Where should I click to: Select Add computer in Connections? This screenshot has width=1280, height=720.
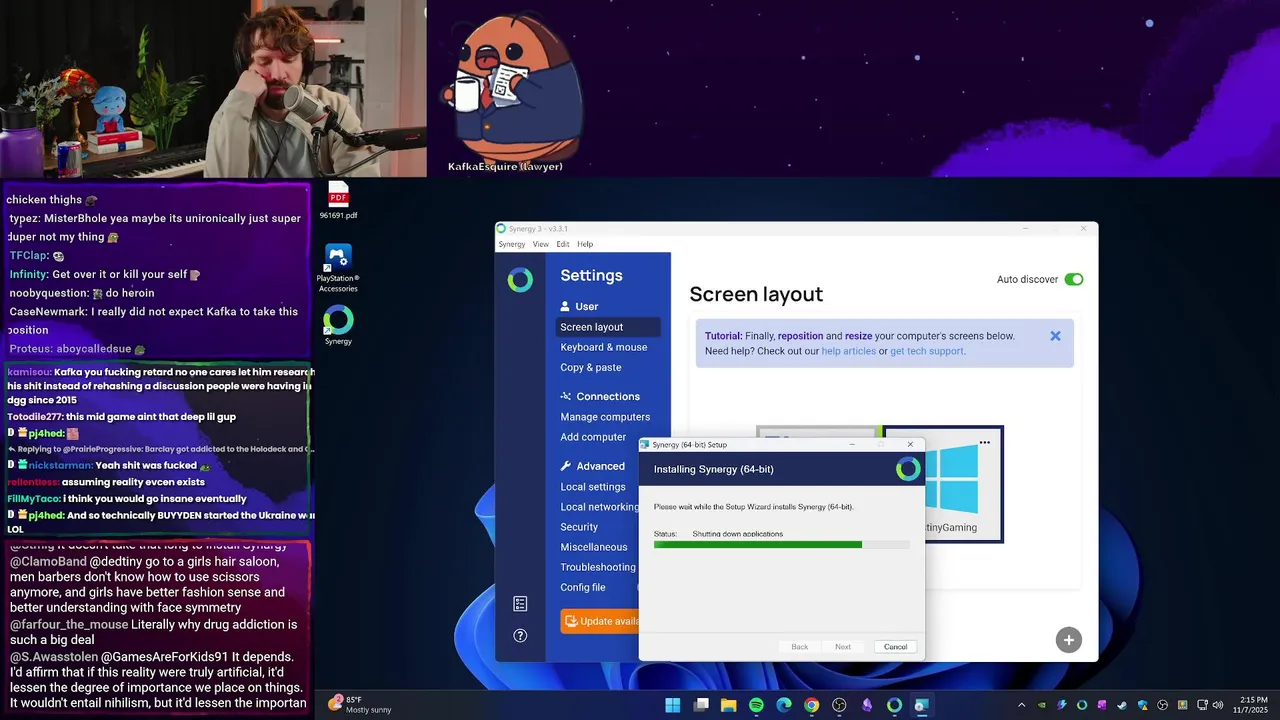point(593,437)
